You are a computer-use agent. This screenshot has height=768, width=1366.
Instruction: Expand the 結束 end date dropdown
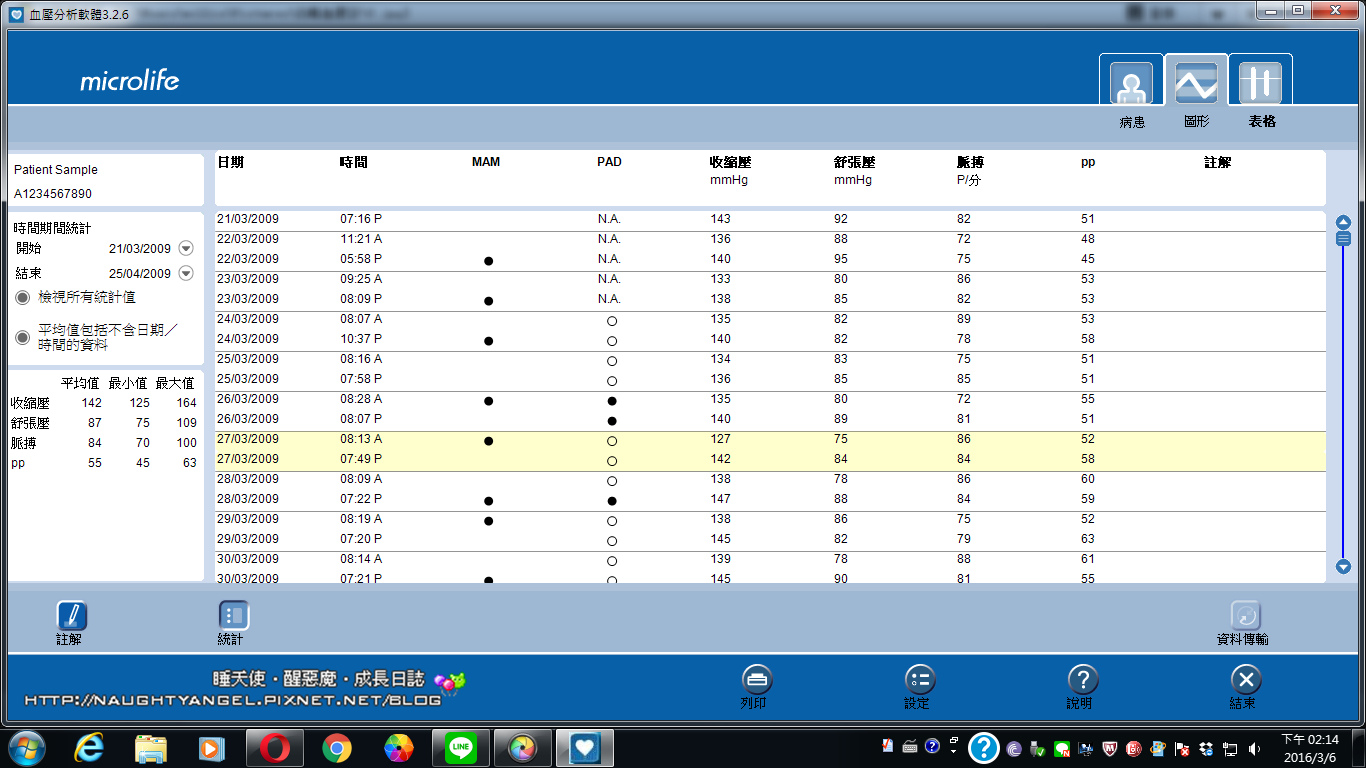click(x=186, y=273)
